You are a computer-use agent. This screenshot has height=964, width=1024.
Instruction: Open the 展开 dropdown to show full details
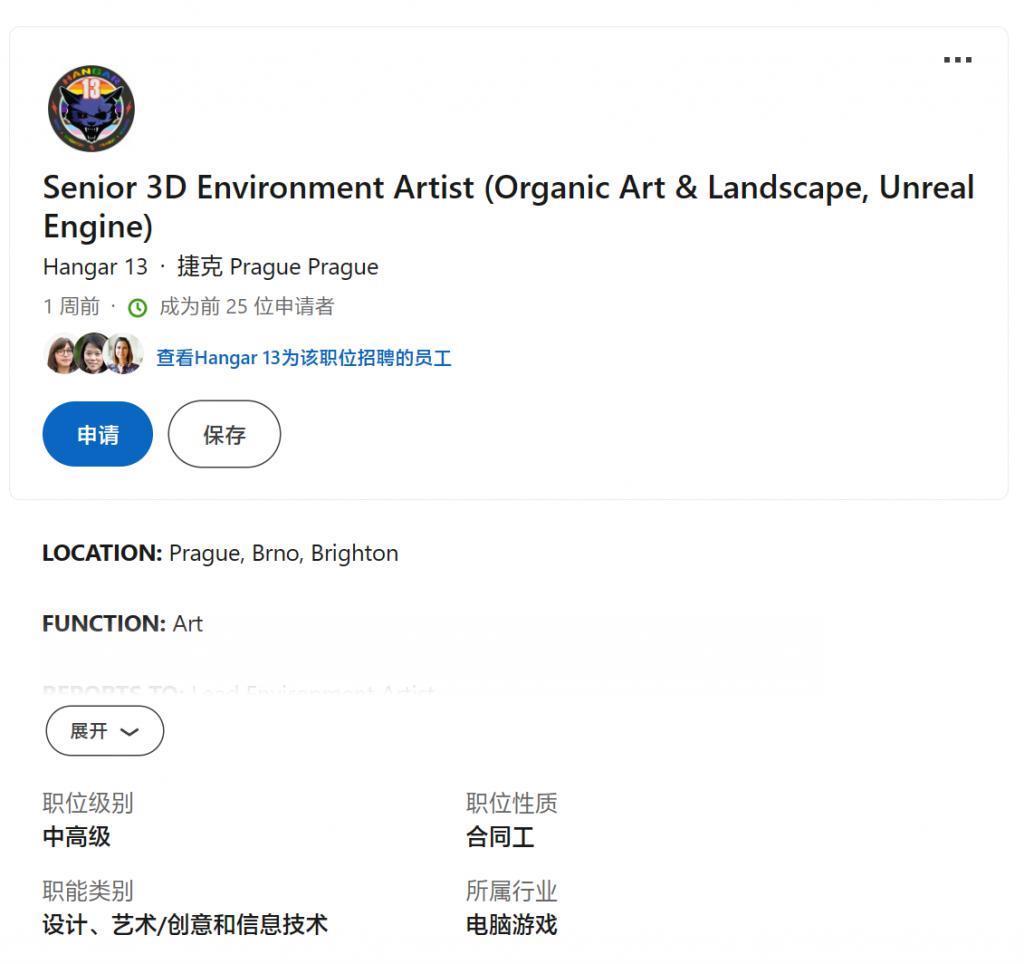coord(104,731)
